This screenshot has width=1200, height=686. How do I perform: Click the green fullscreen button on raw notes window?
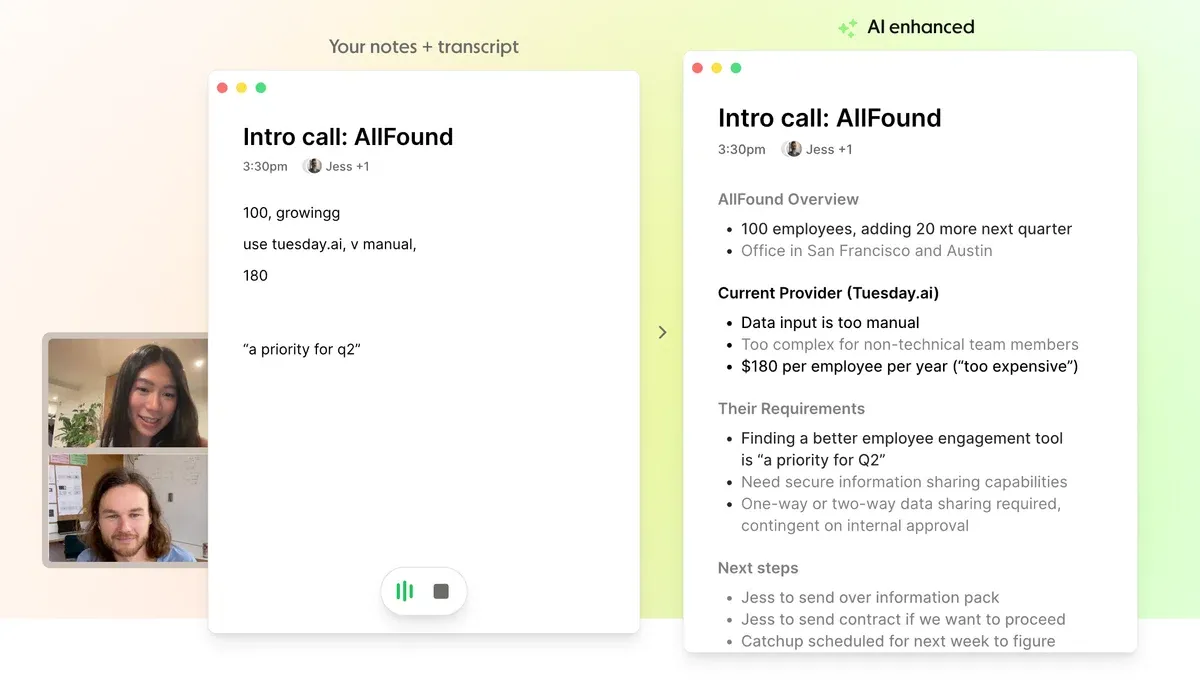261,88
